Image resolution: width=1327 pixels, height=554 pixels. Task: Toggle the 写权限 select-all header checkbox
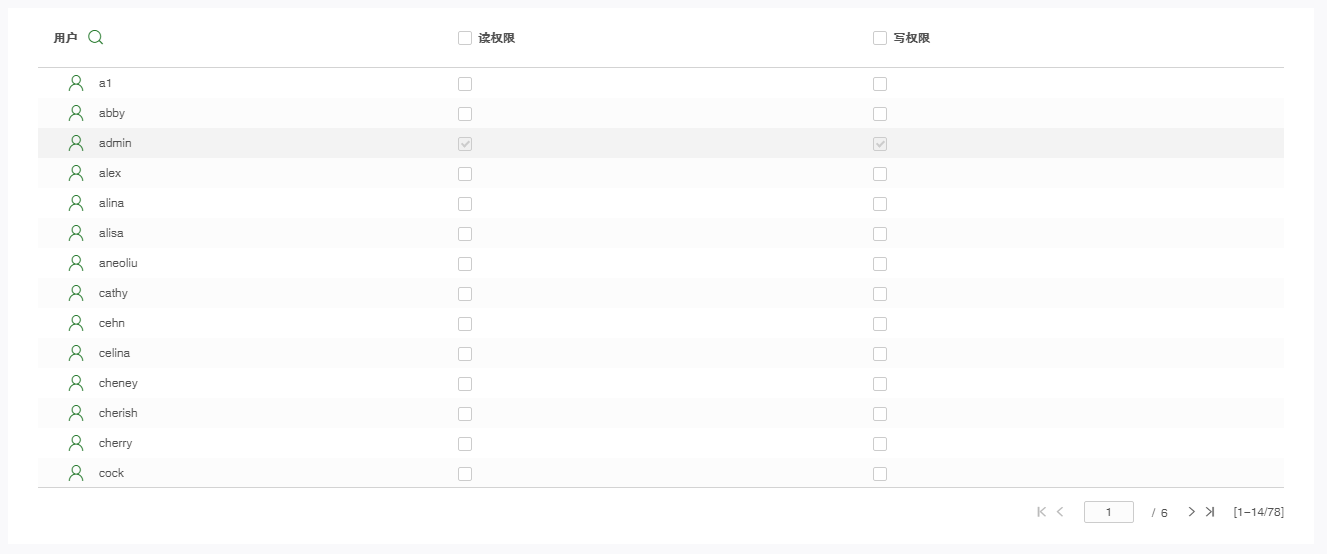880,38
